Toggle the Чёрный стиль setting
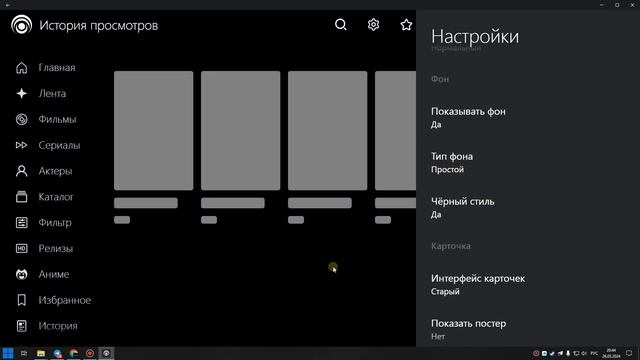640x360 pixels. point(528,207)
